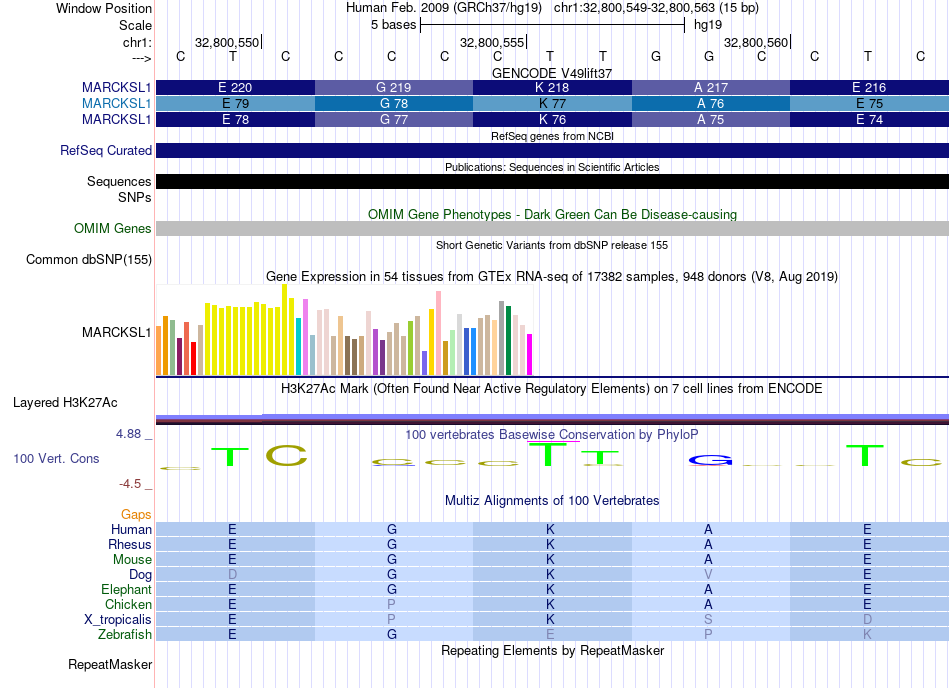This screenshot has height=688, width=950.
Task: Click the Rhesus species label
Action: [x=130, y=544]
